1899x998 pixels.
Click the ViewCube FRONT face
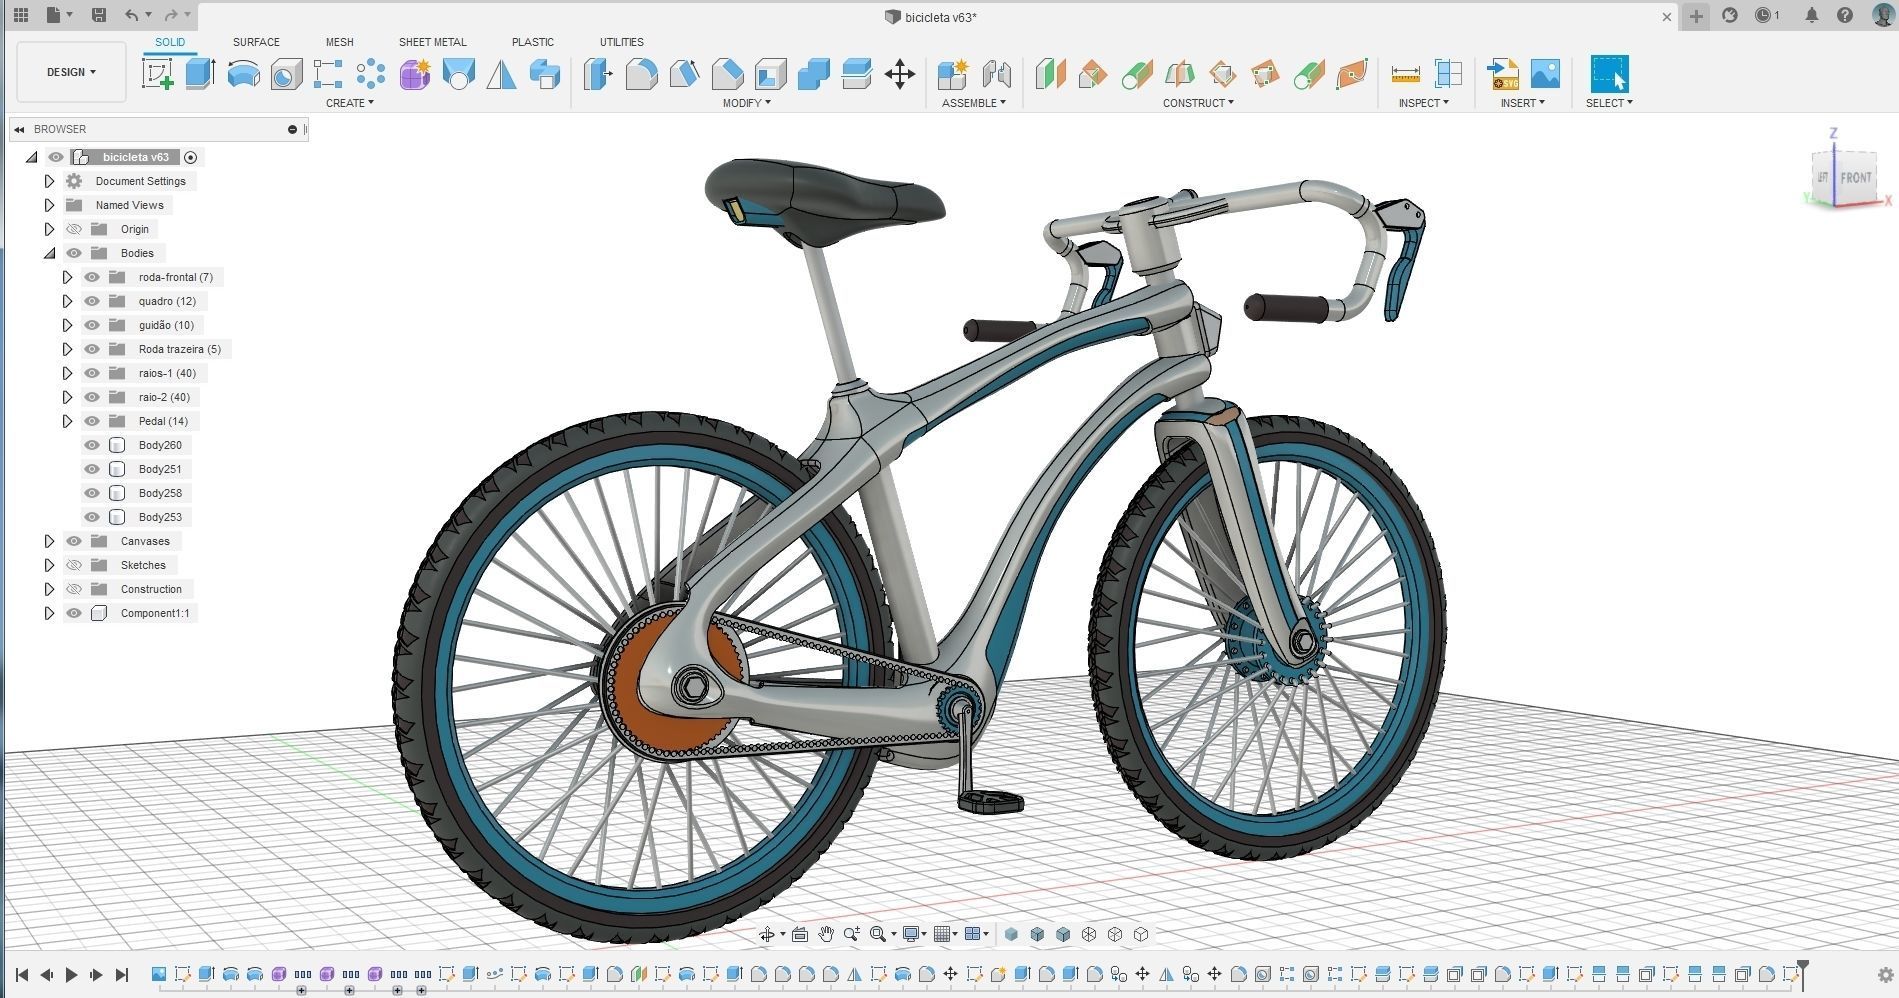click(1856, 177)
